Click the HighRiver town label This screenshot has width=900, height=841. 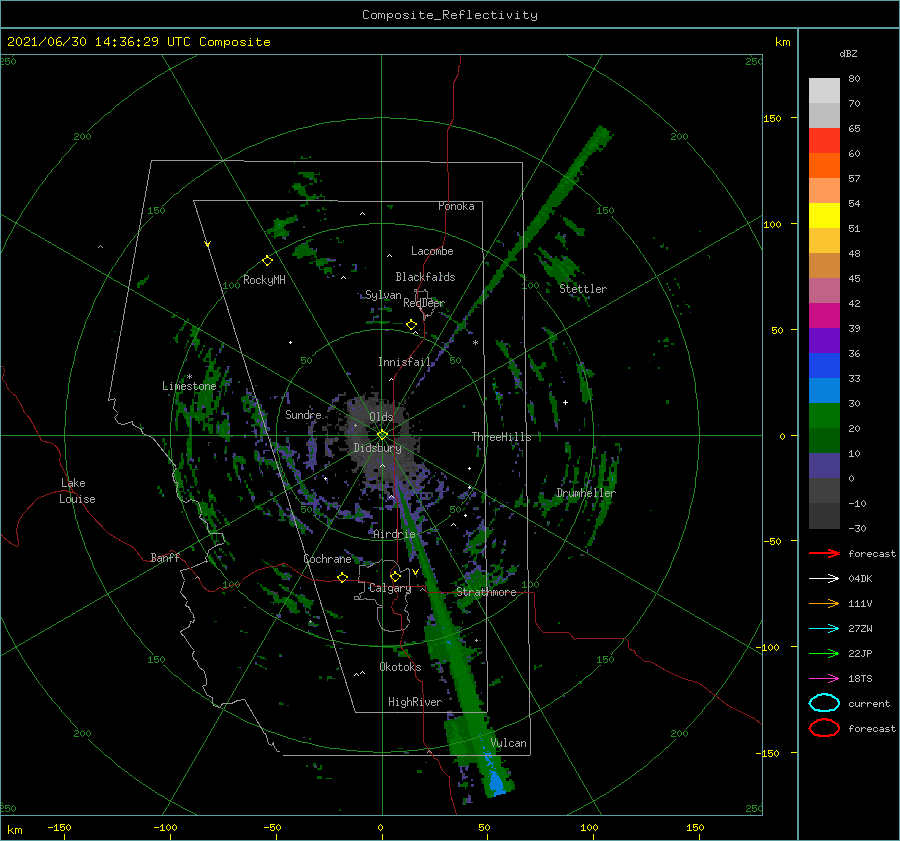point(415,702)
